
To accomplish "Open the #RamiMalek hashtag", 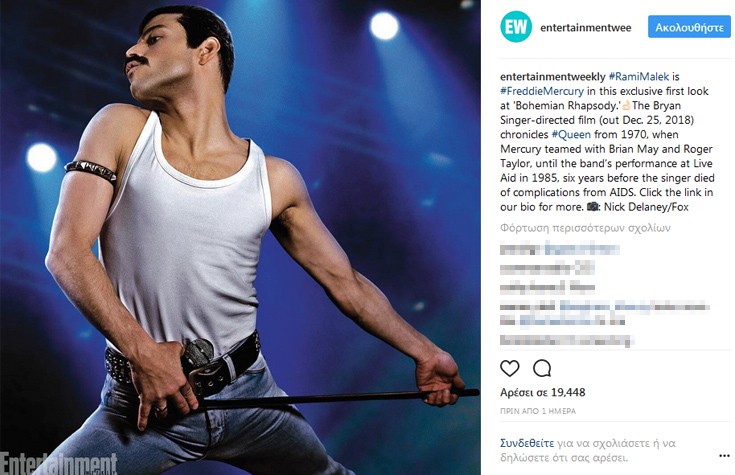I will tap(638, 76).
